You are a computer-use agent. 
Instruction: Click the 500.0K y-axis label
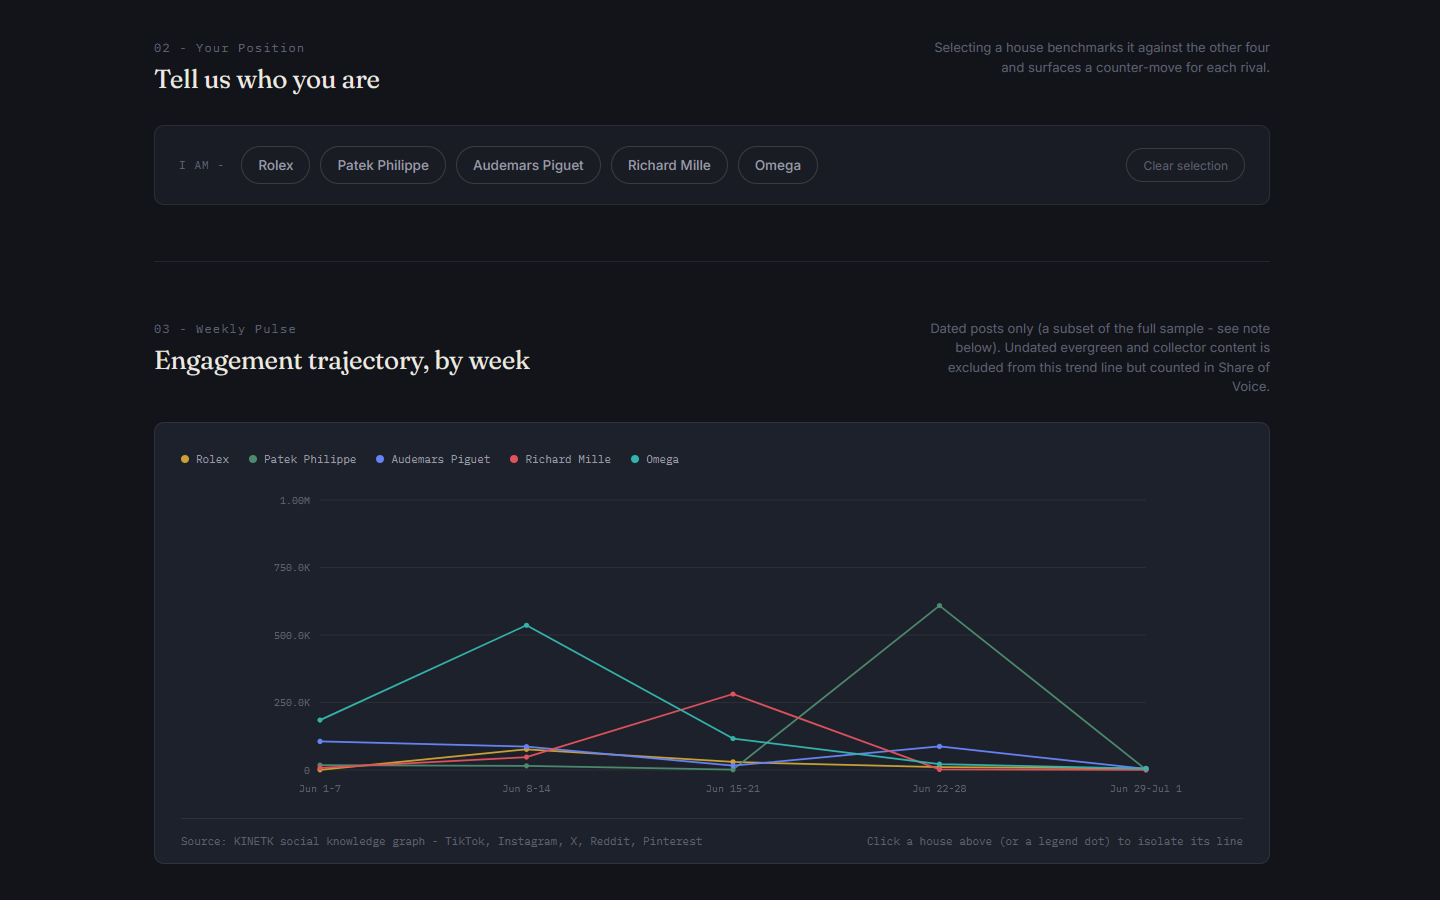pyautogui.click(x=292, y=636)
